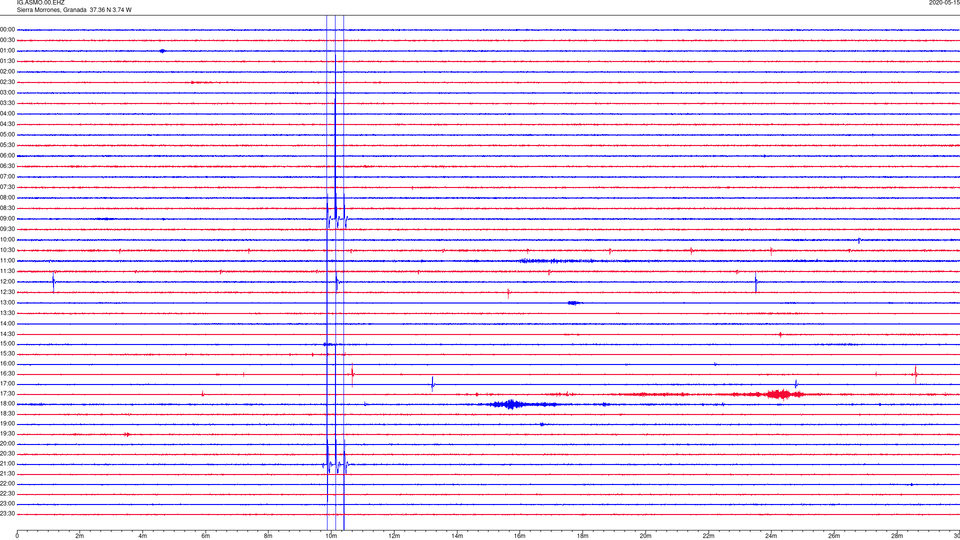The height and width of the screenshot is (540, 960).
Task: Click the 14m tick on time axis
Action: (x=457, y=536)
